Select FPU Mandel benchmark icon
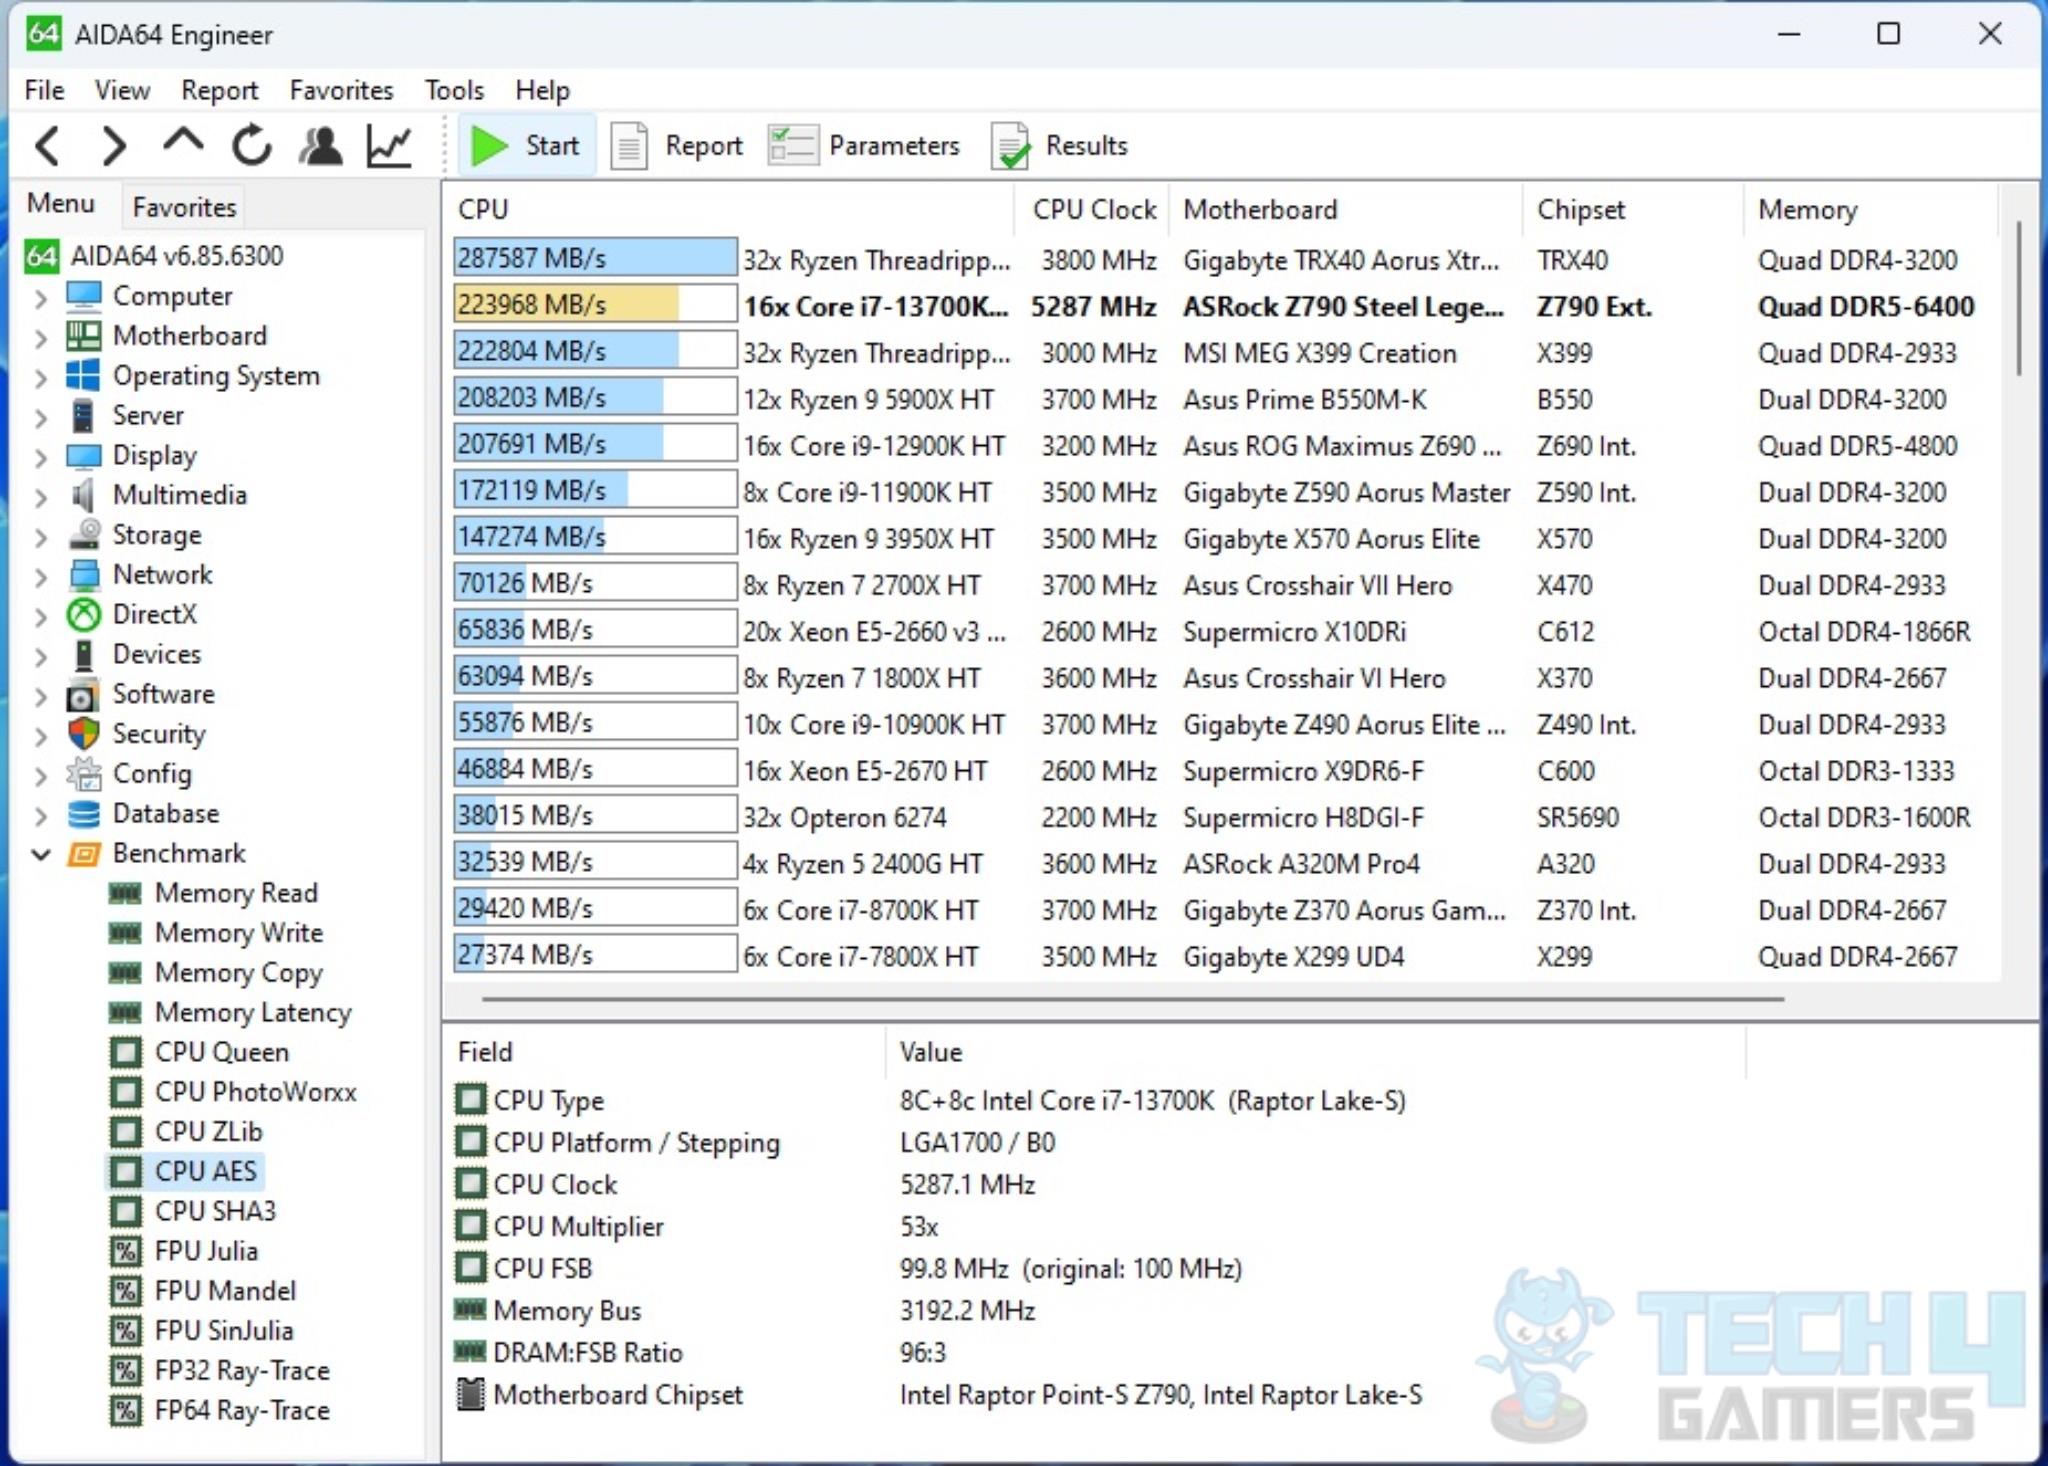 tap(125, 1291)
